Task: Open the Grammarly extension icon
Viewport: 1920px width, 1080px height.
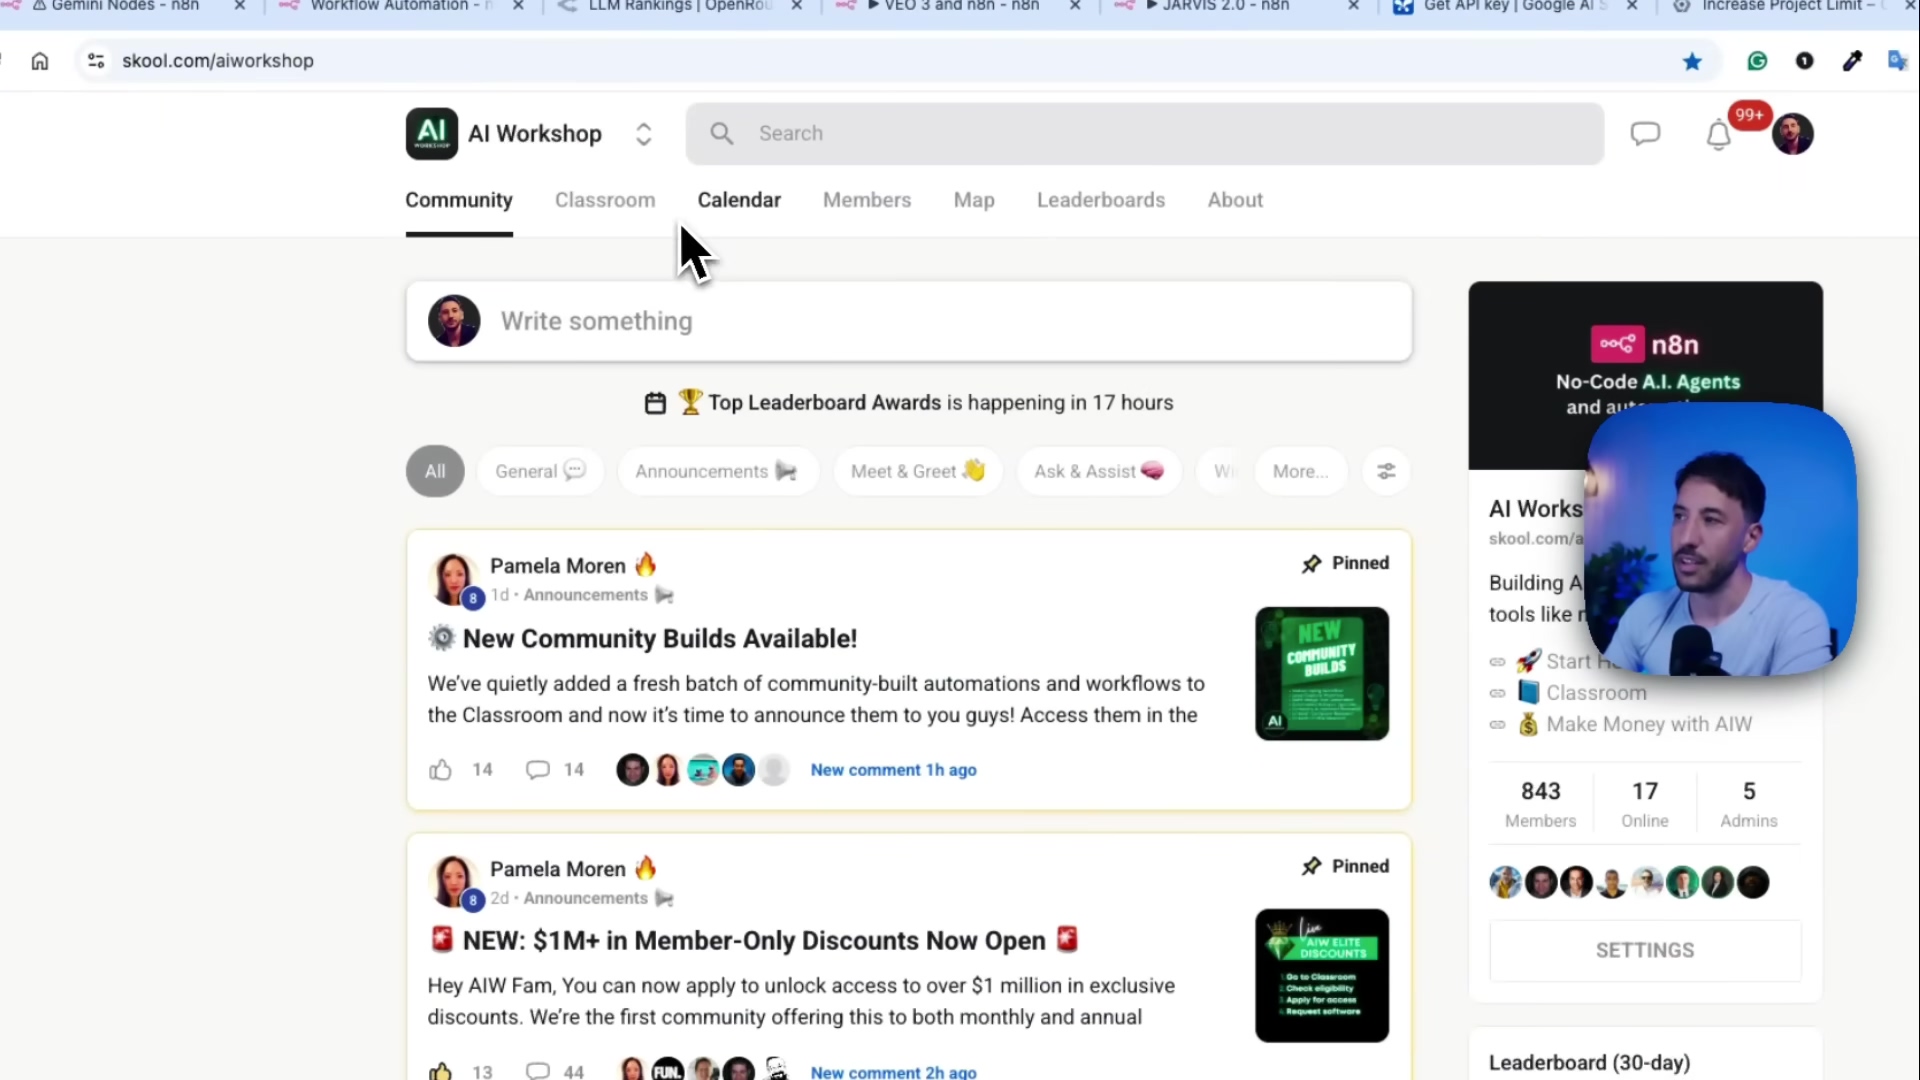Action: click(x=1757, y=61)
